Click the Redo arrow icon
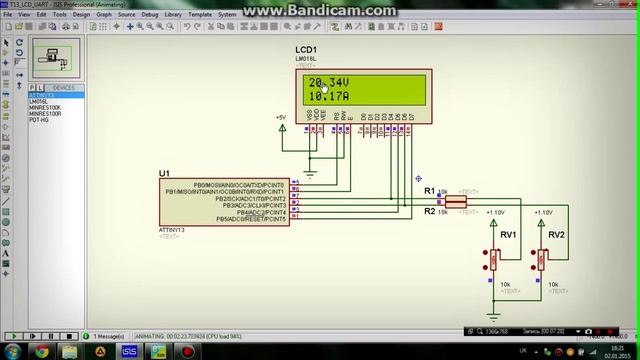Viewport: 640px width, 360px height. click(x=197, y=27)
